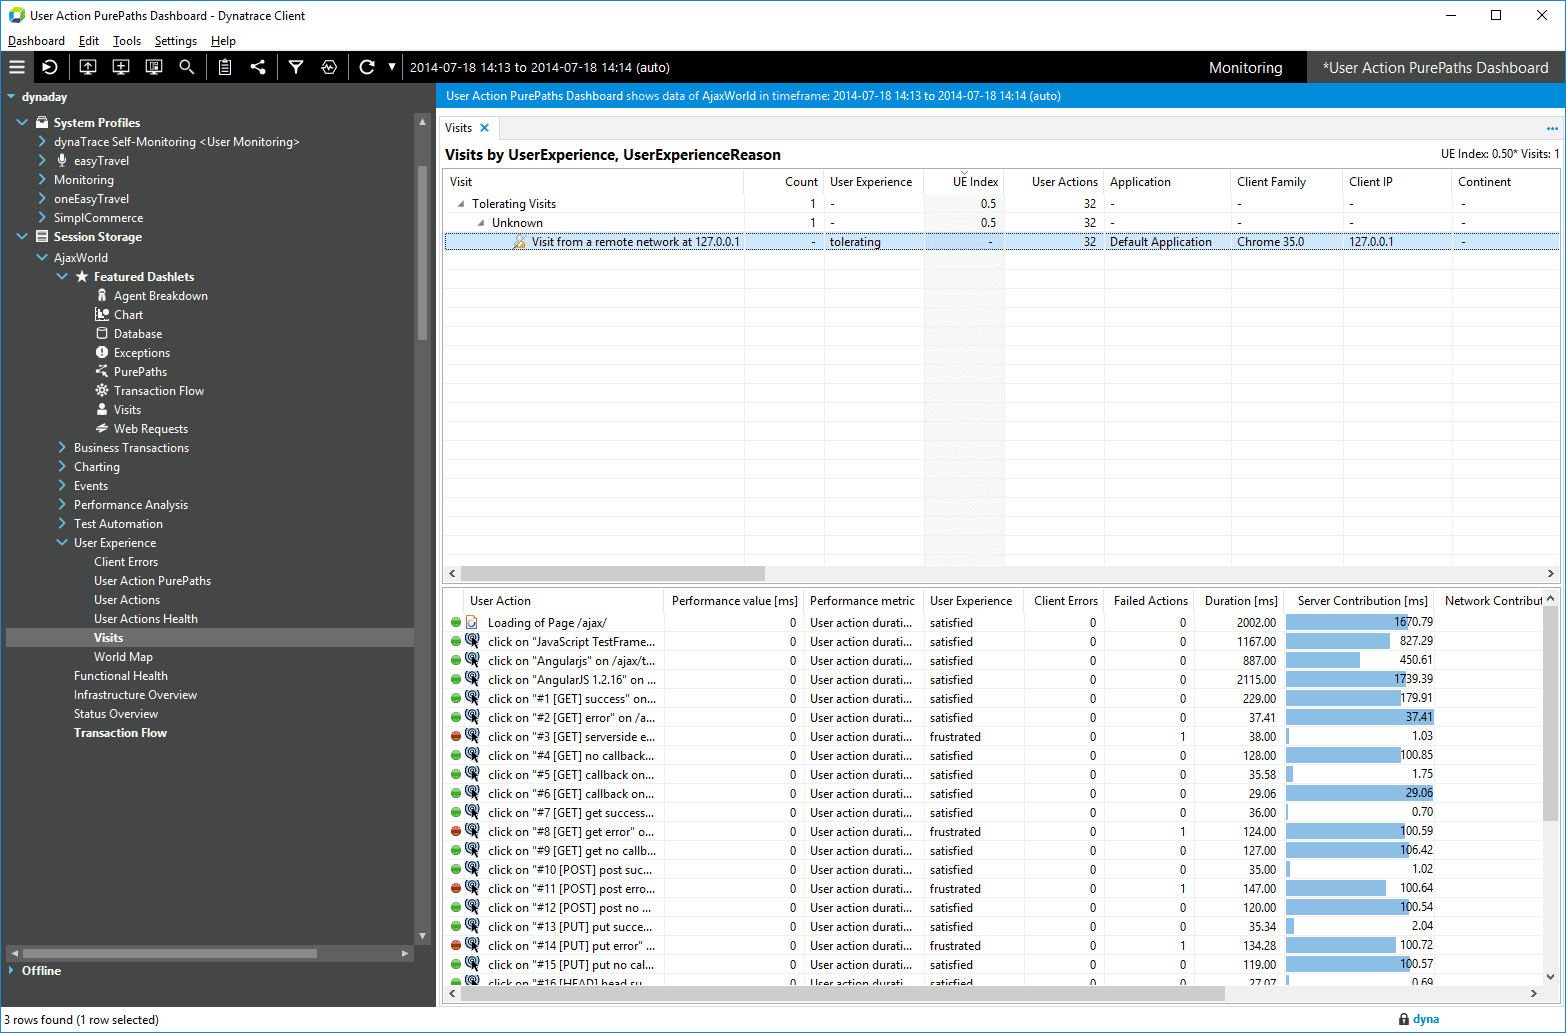
Task: Collapse the System Profiles node
Action: click(22, 122)
